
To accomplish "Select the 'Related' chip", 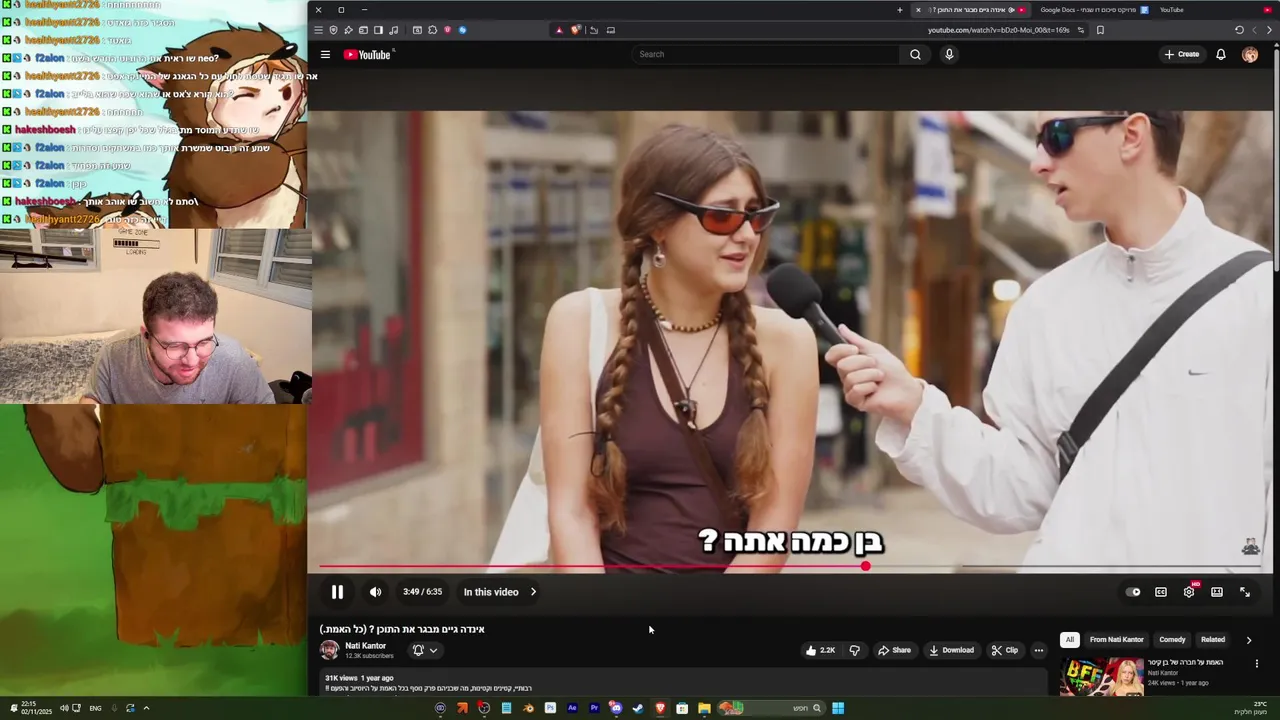I will 1213,640.
